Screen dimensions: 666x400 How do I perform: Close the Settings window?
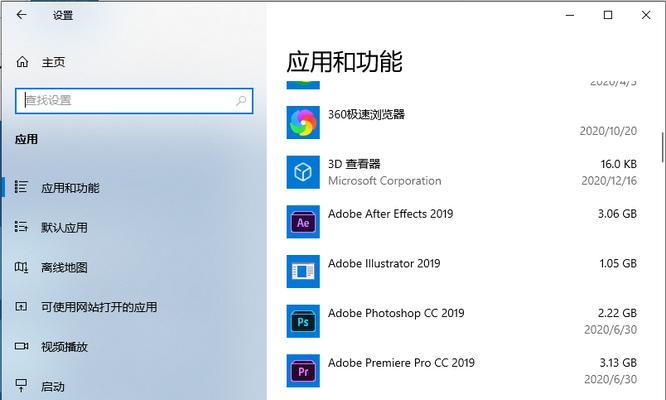point(646,15)
